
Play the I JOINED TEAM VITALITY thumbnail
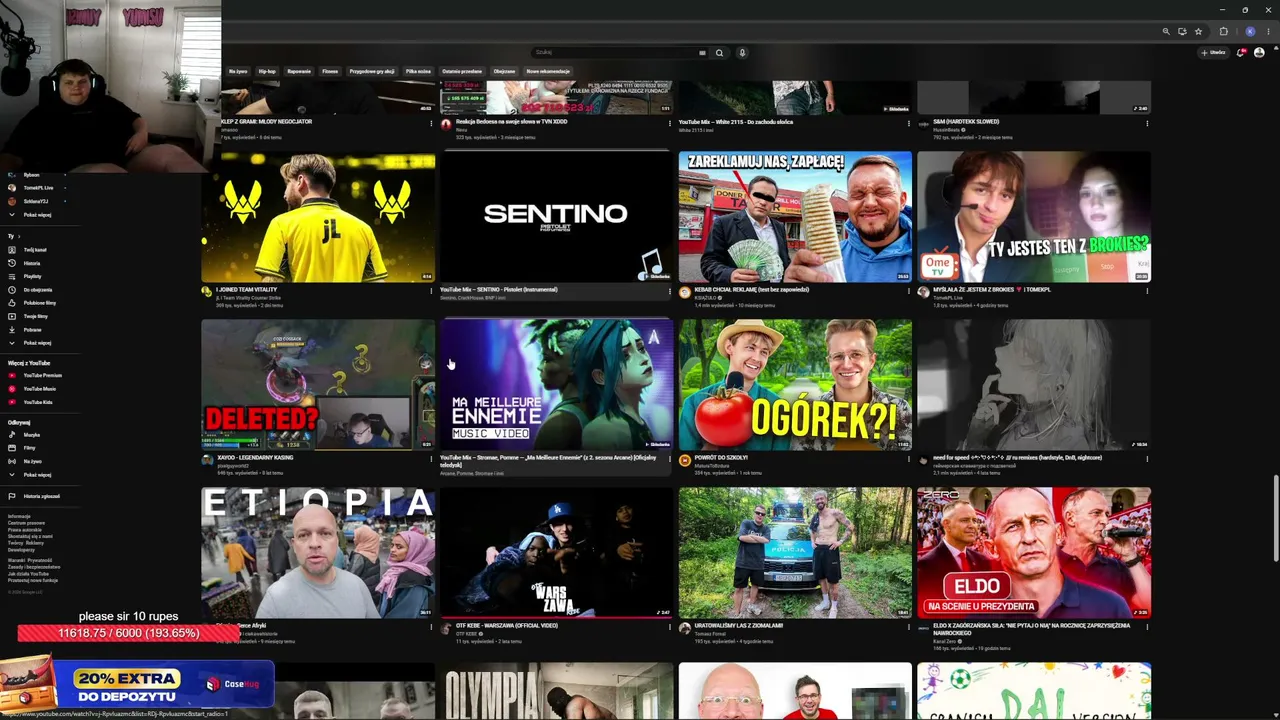coord(318,216)
